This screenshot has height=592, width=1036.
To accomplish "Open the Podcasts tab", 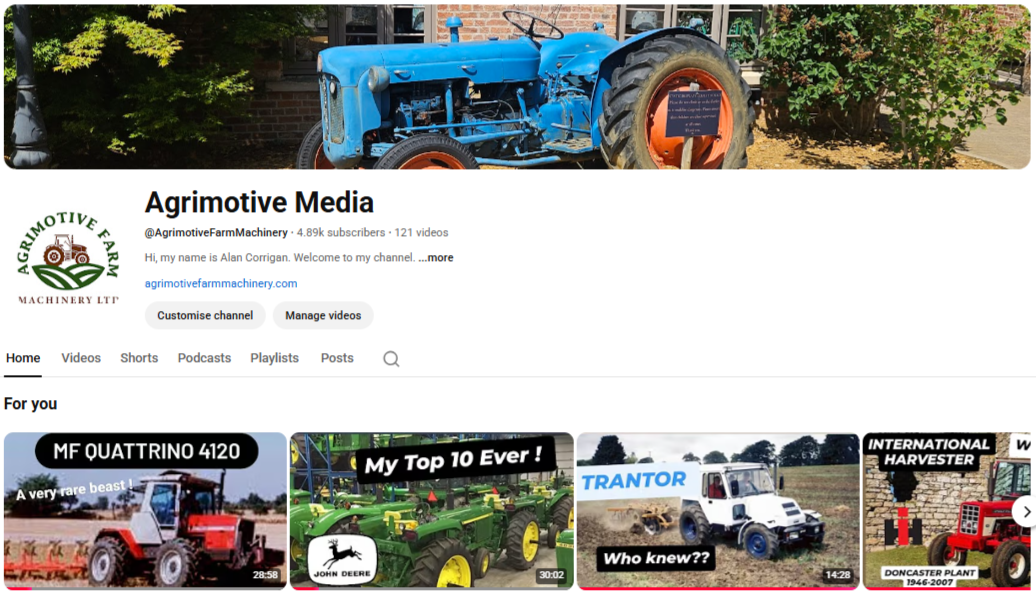I will [204, 358].
